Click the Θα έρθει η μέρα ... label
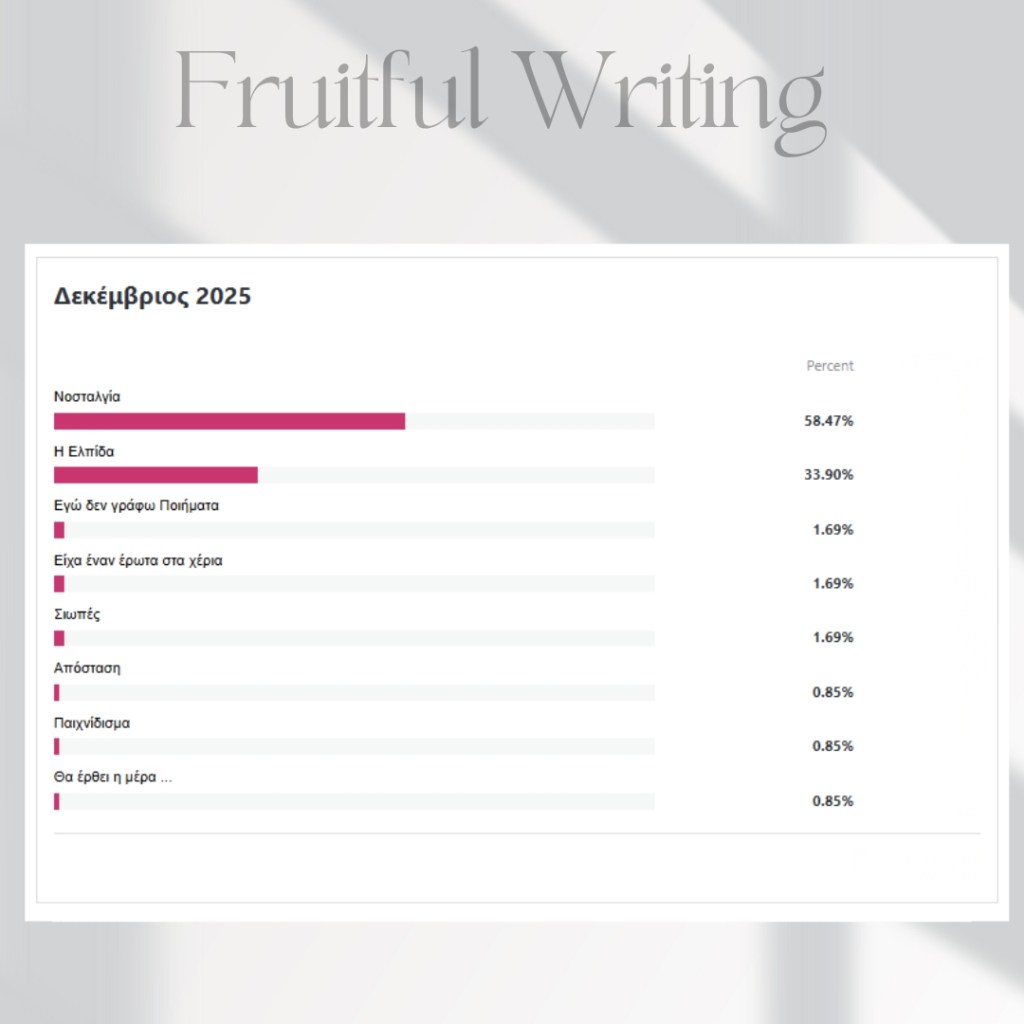The height and width of the screenshot is (1024, 1024). click(x=113, y=777)
